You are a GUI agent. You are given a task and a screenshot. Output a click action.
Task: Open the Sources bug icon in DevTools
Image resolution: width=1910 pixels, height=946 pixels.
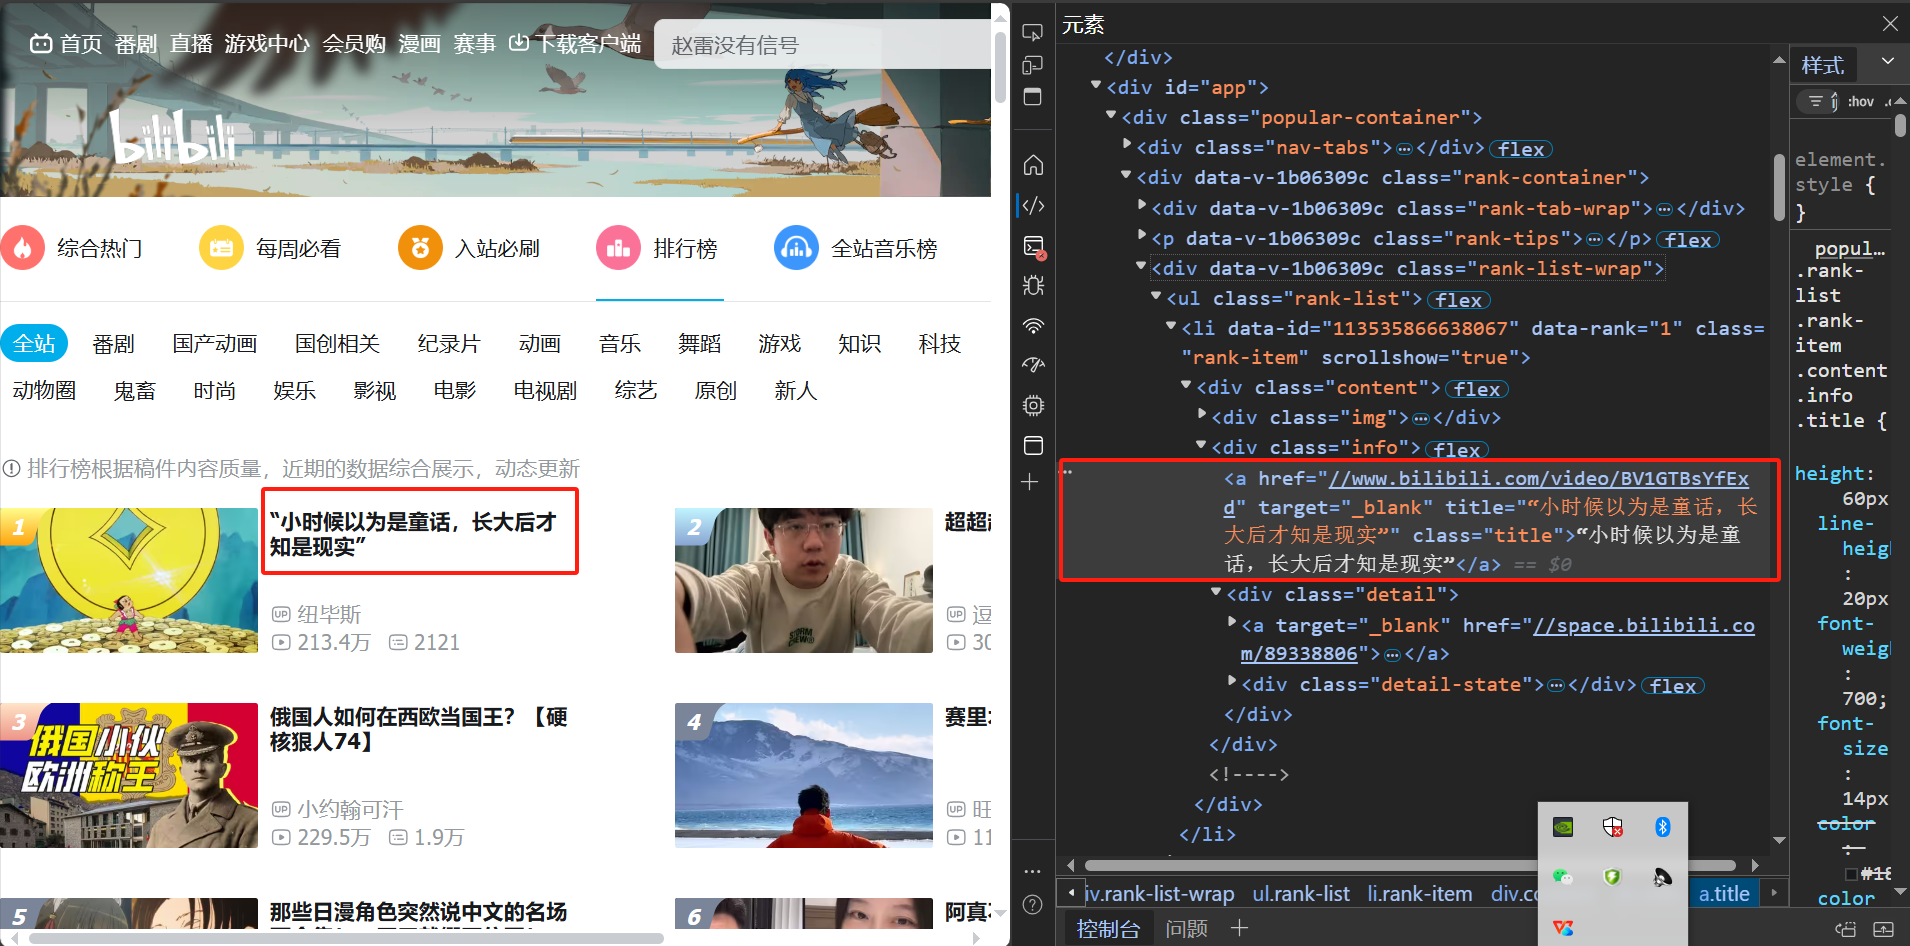coord(1033,285)
